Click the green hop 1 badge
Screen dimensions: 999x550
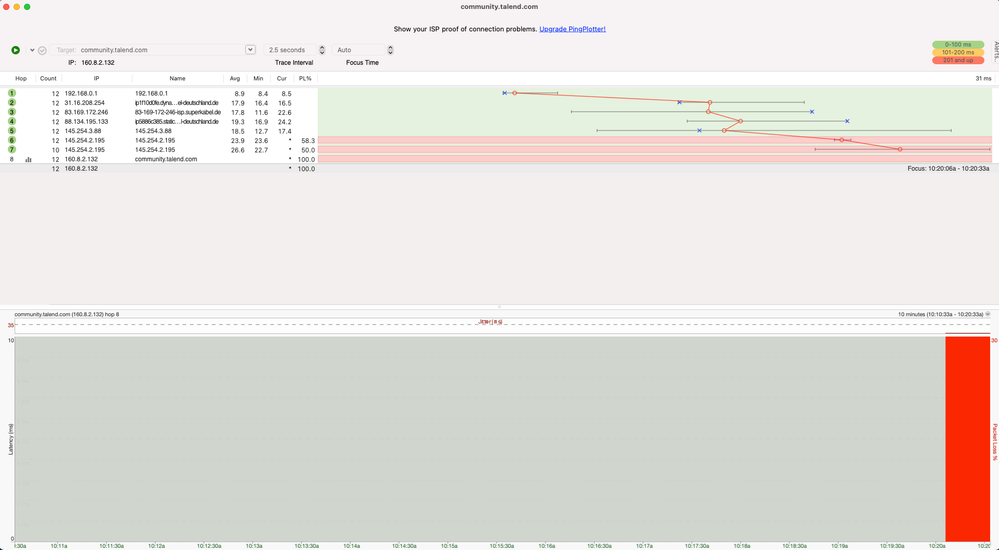(11, 93)
